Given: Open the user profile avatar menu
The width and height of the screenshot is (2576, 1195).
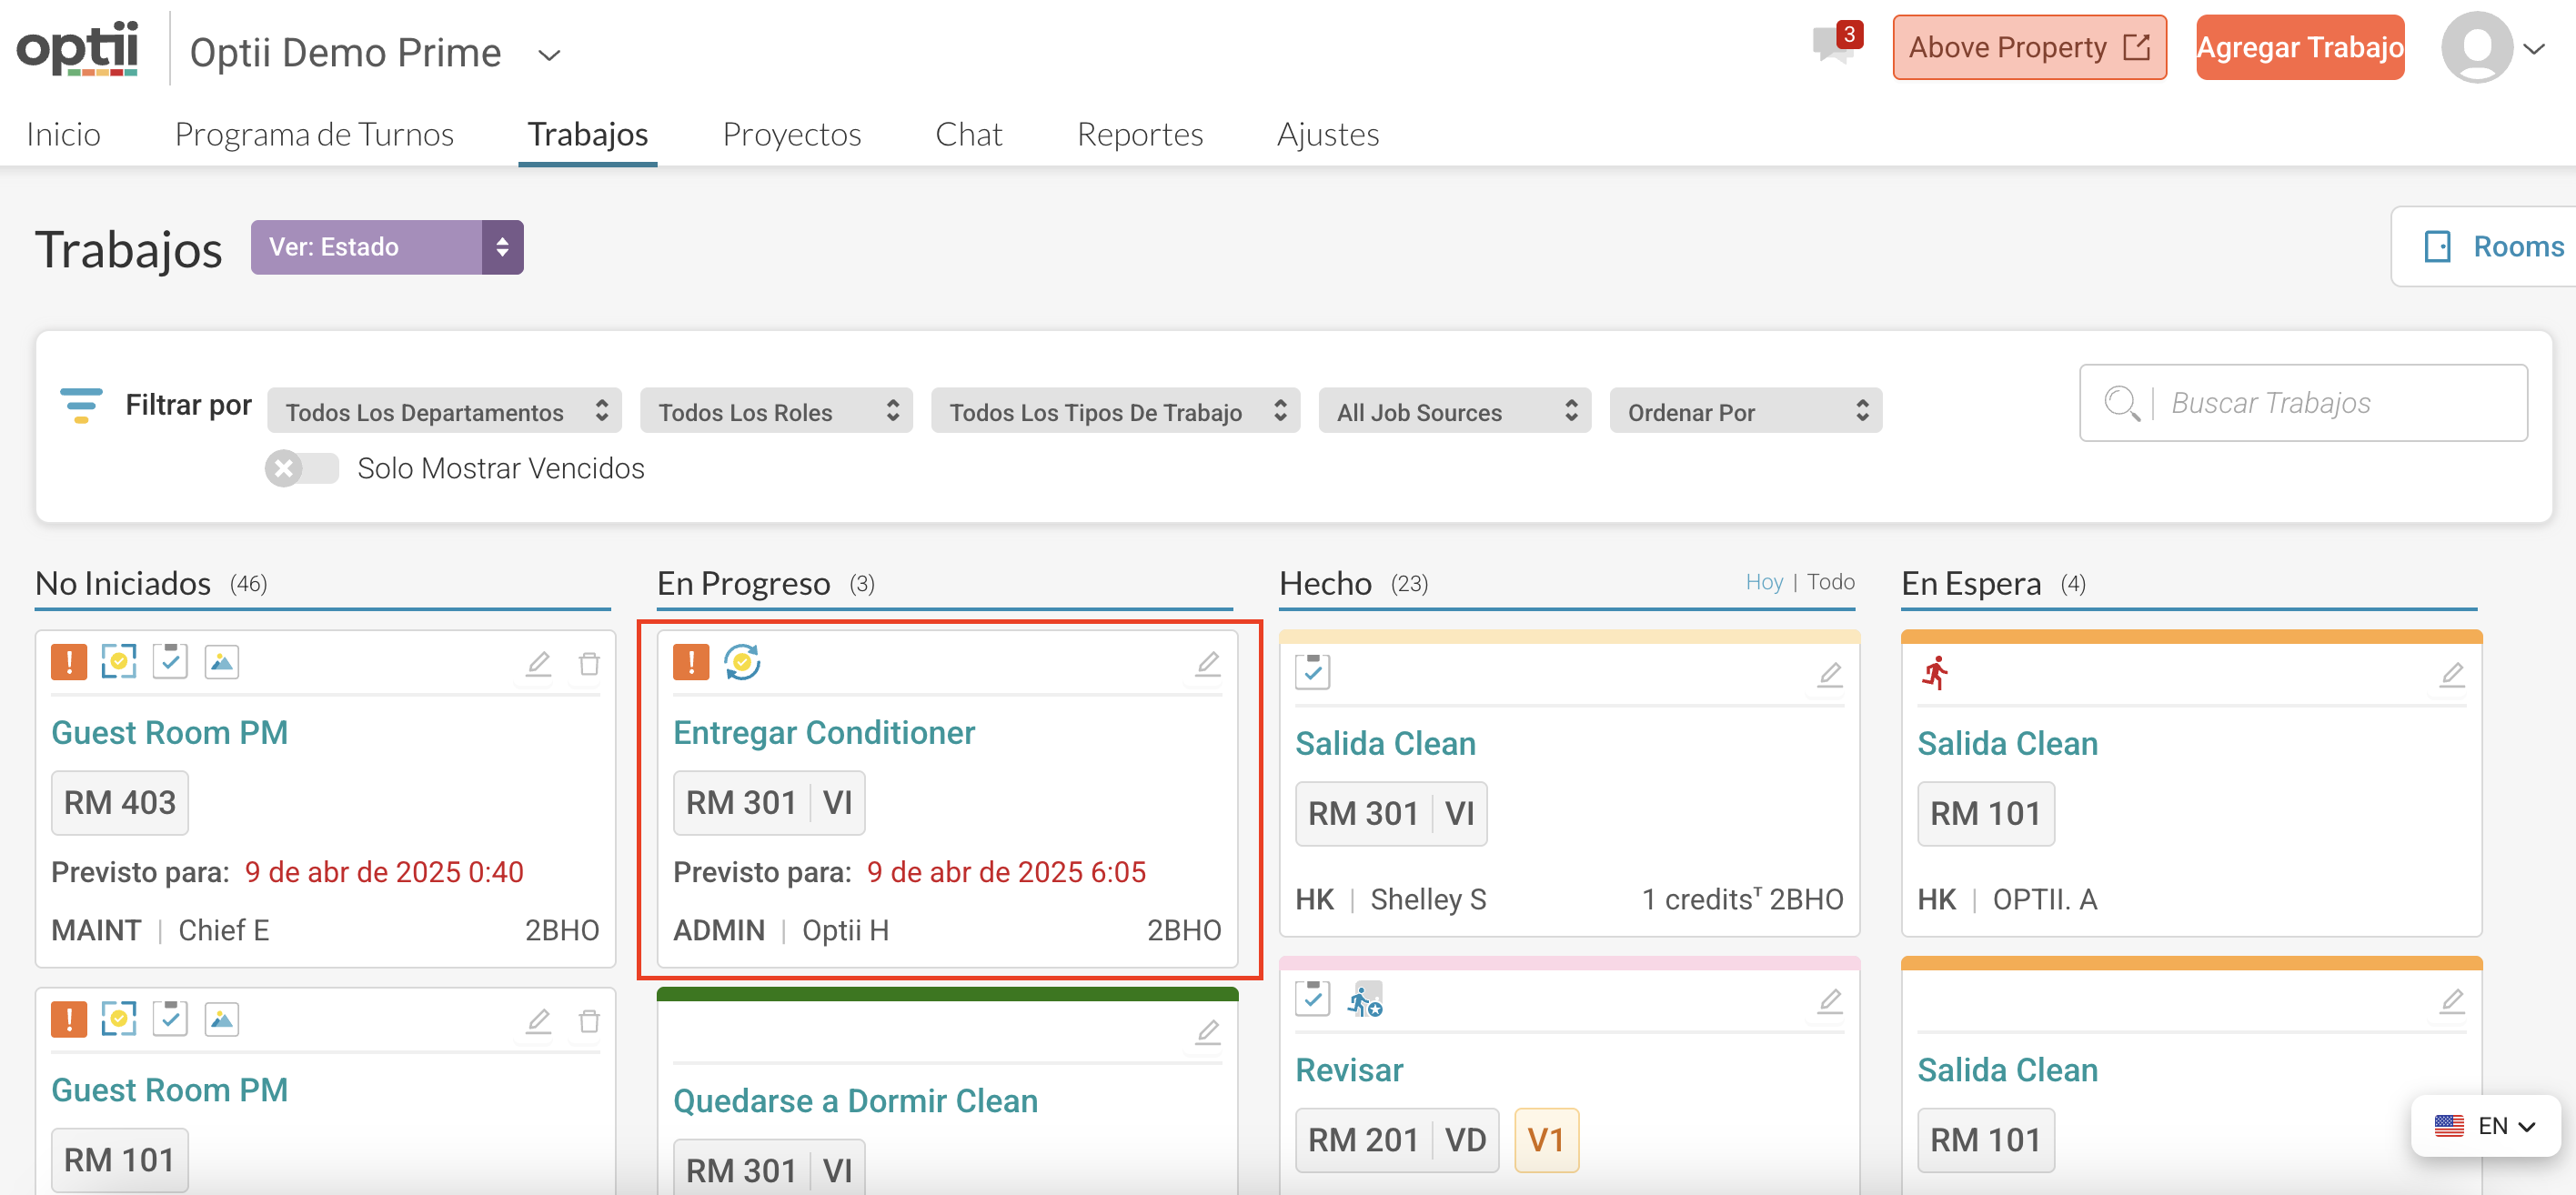Looking at the screenshot, I should pos(2476,47).
